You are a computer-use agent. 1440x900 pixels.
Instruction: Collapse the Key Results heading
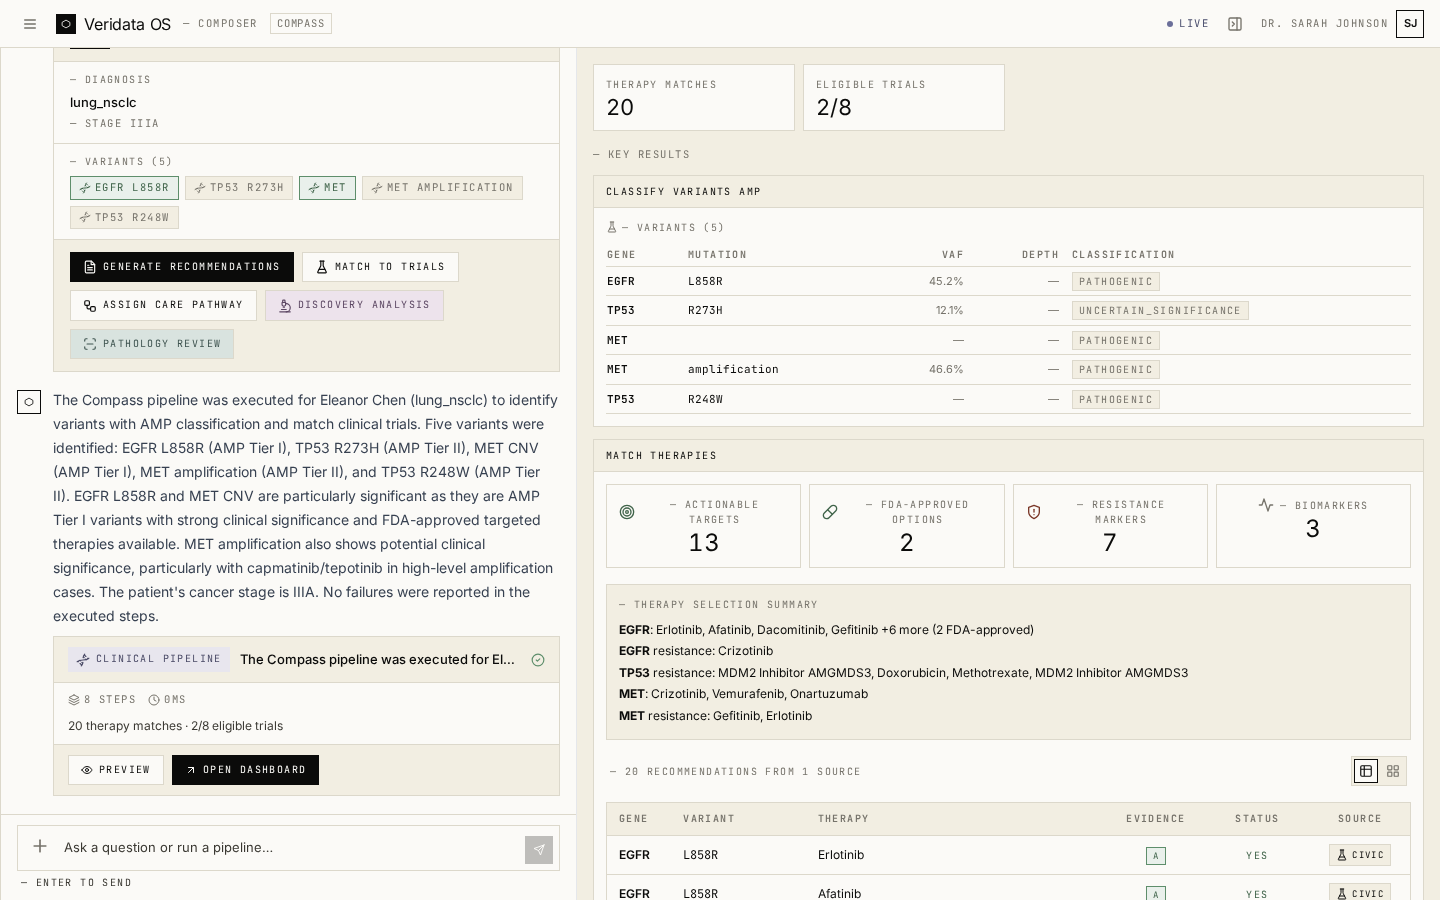pyautogui.click(x=641, y=155)
